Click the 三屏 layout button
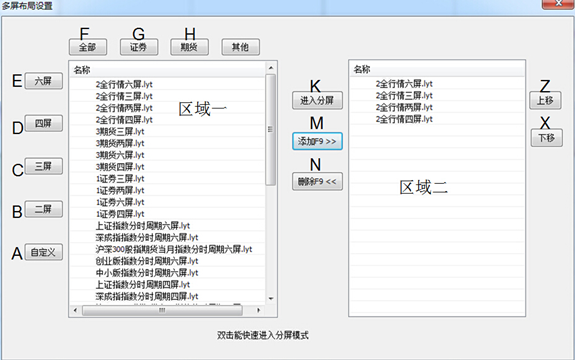The image size is (576, 363). pyautogui.click(x=43, y=166)
